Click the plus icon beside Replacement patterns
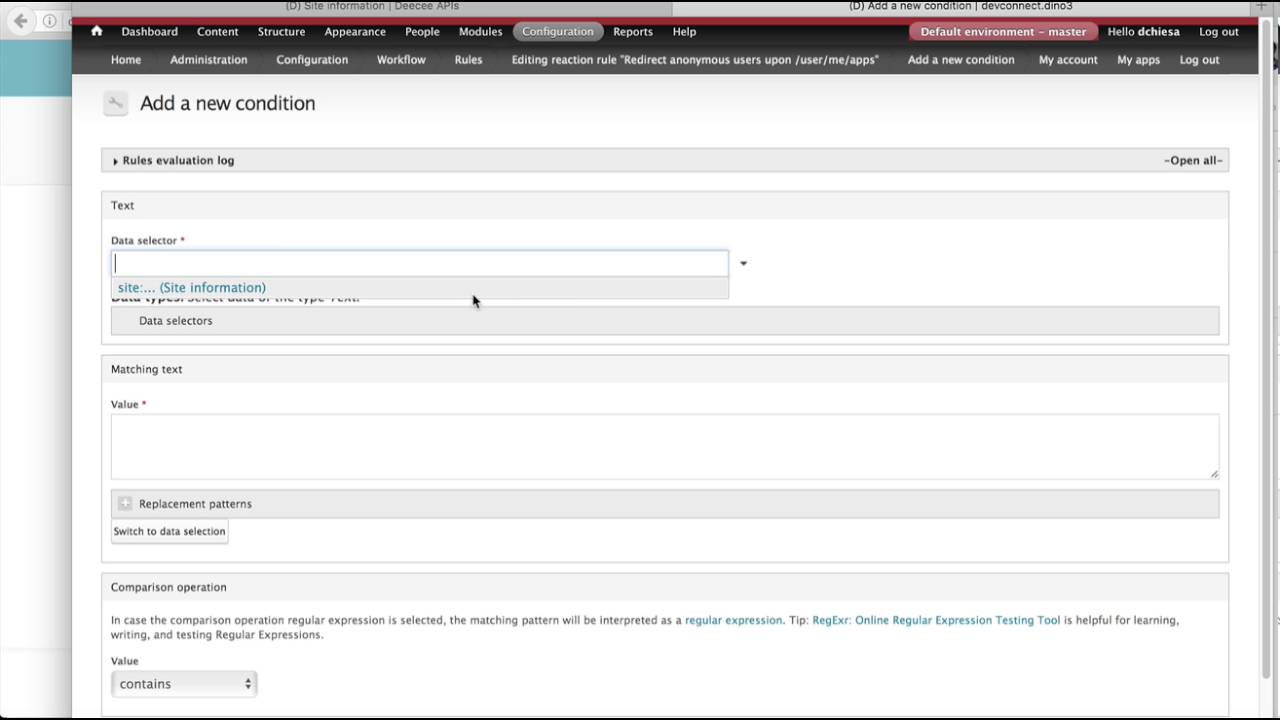 pos(125,504)
